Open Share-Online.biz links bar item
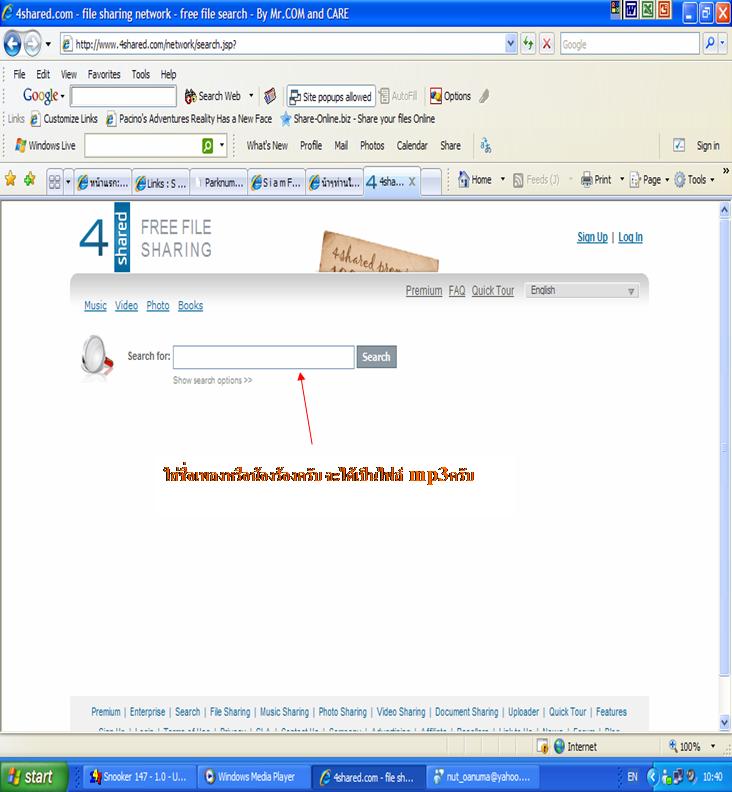 358,119
